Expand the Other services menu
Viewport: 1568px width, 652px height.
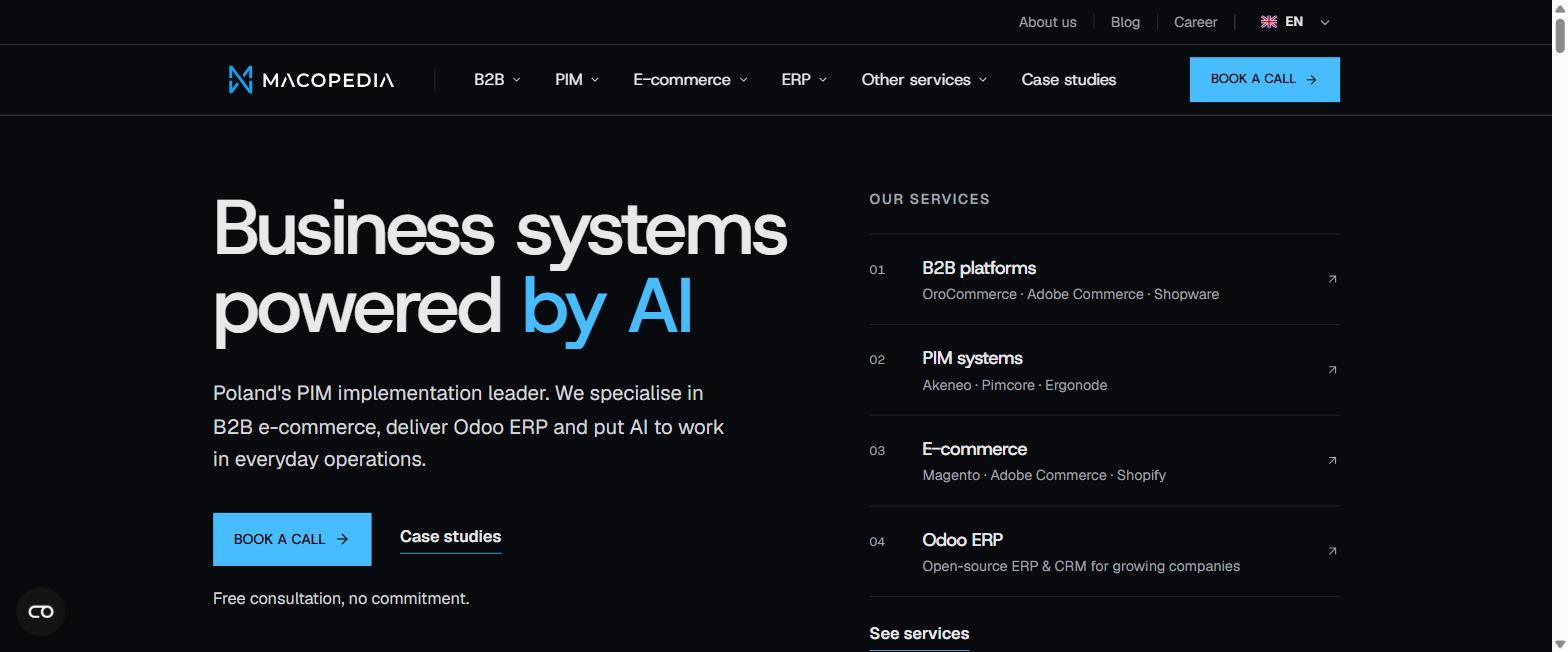pyautogui.click(x=924, y=80)
